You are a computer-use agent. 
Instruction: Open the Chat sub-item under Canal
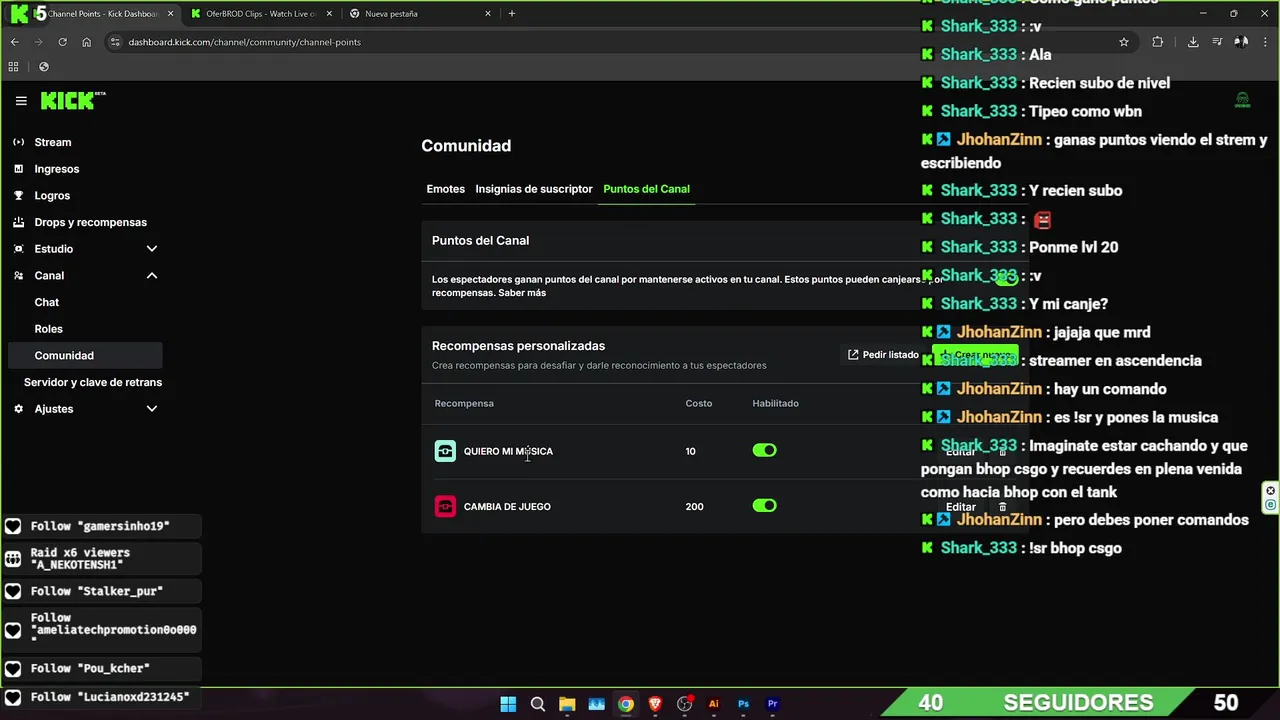[47, 302]
